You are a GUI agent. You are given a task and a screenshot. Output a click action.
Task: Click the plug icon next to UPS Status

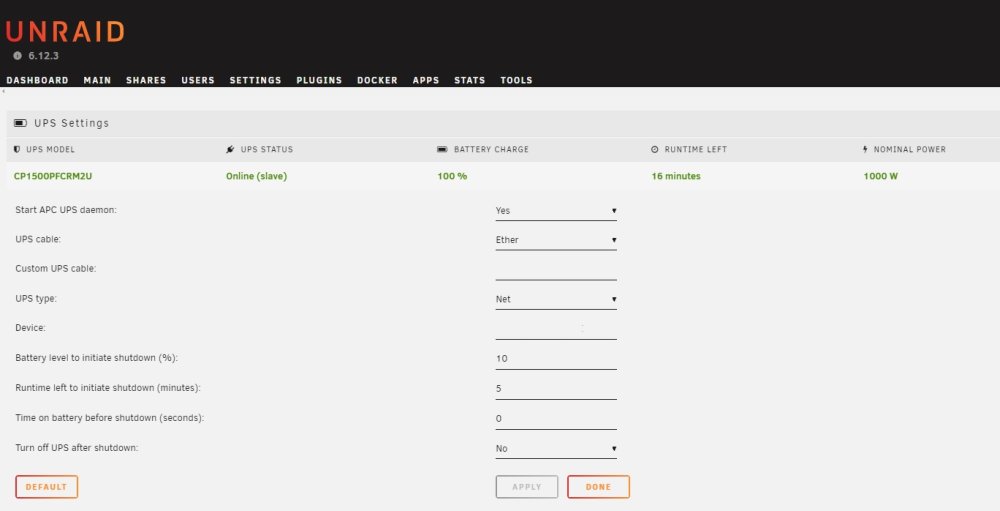click(230, 149)
